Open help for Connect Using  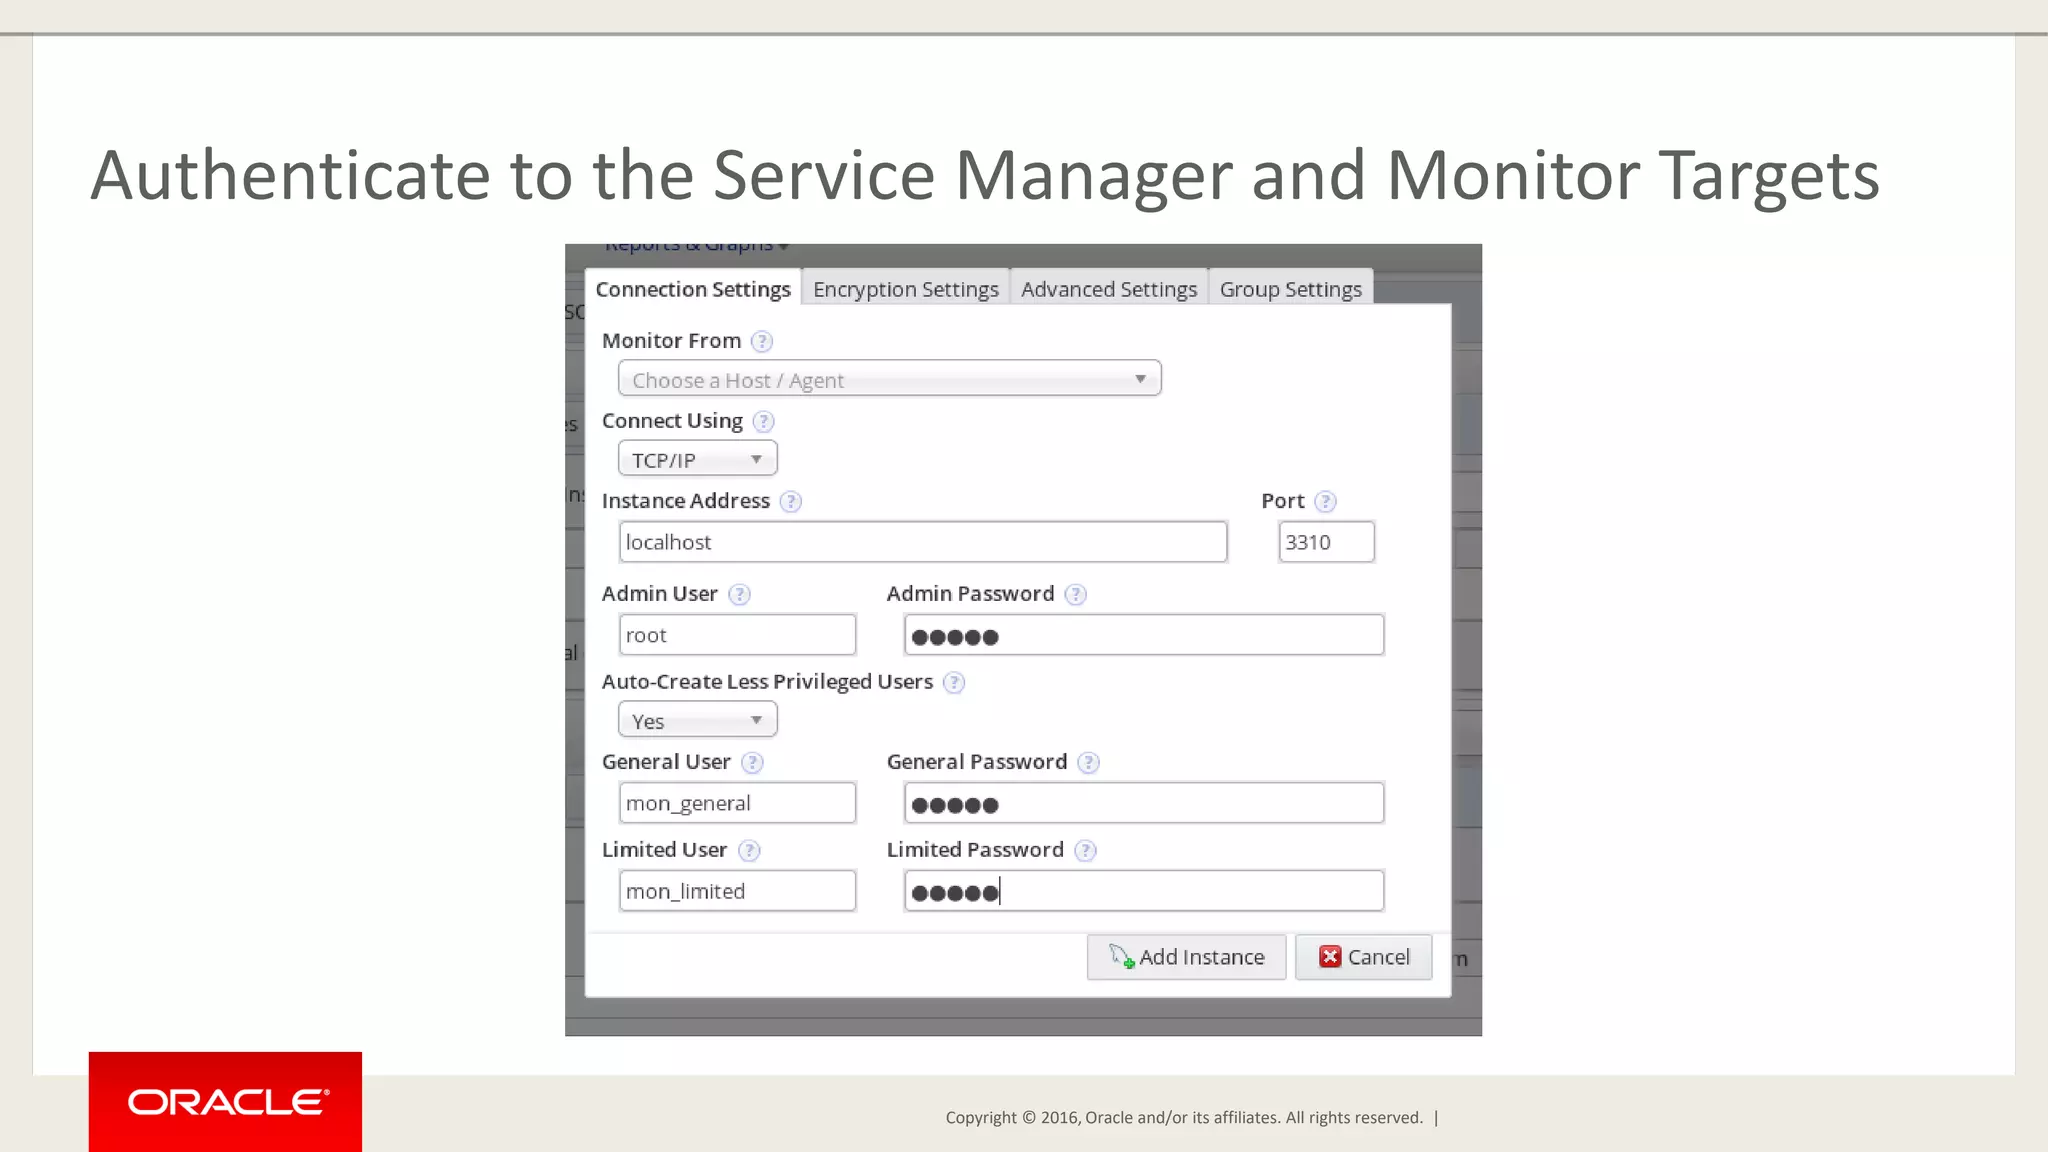(x=763, y=421)
